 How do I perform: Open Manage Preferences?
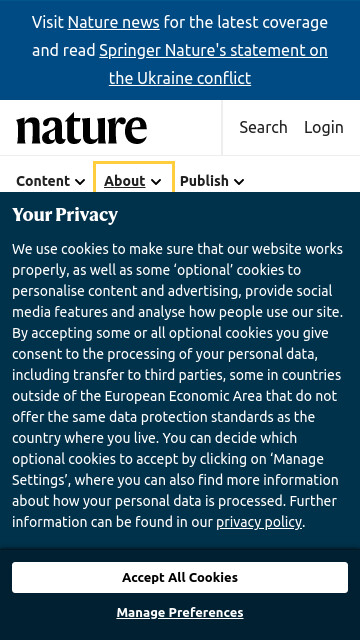click(180, 613)
